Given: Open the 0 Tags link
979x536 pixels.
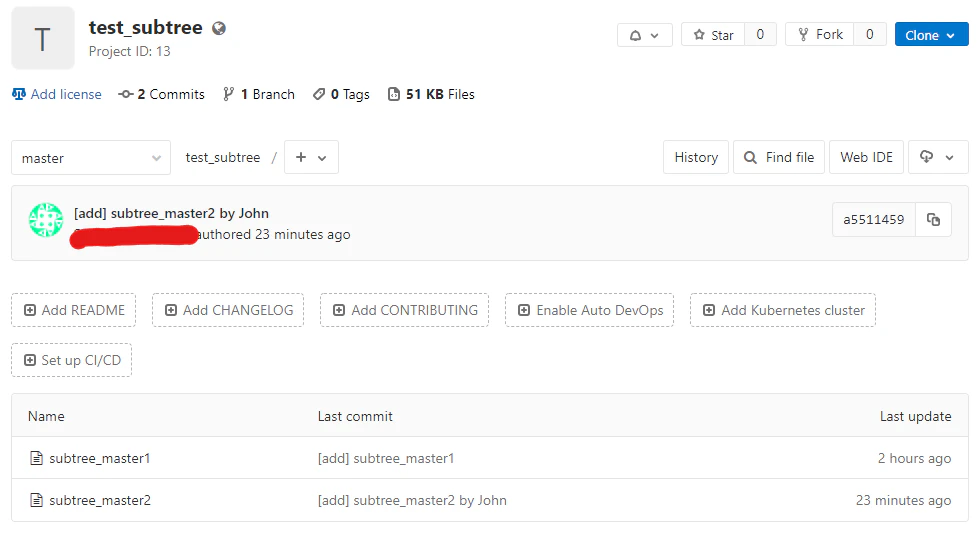Looking at the screenshot, I should 342,94.
